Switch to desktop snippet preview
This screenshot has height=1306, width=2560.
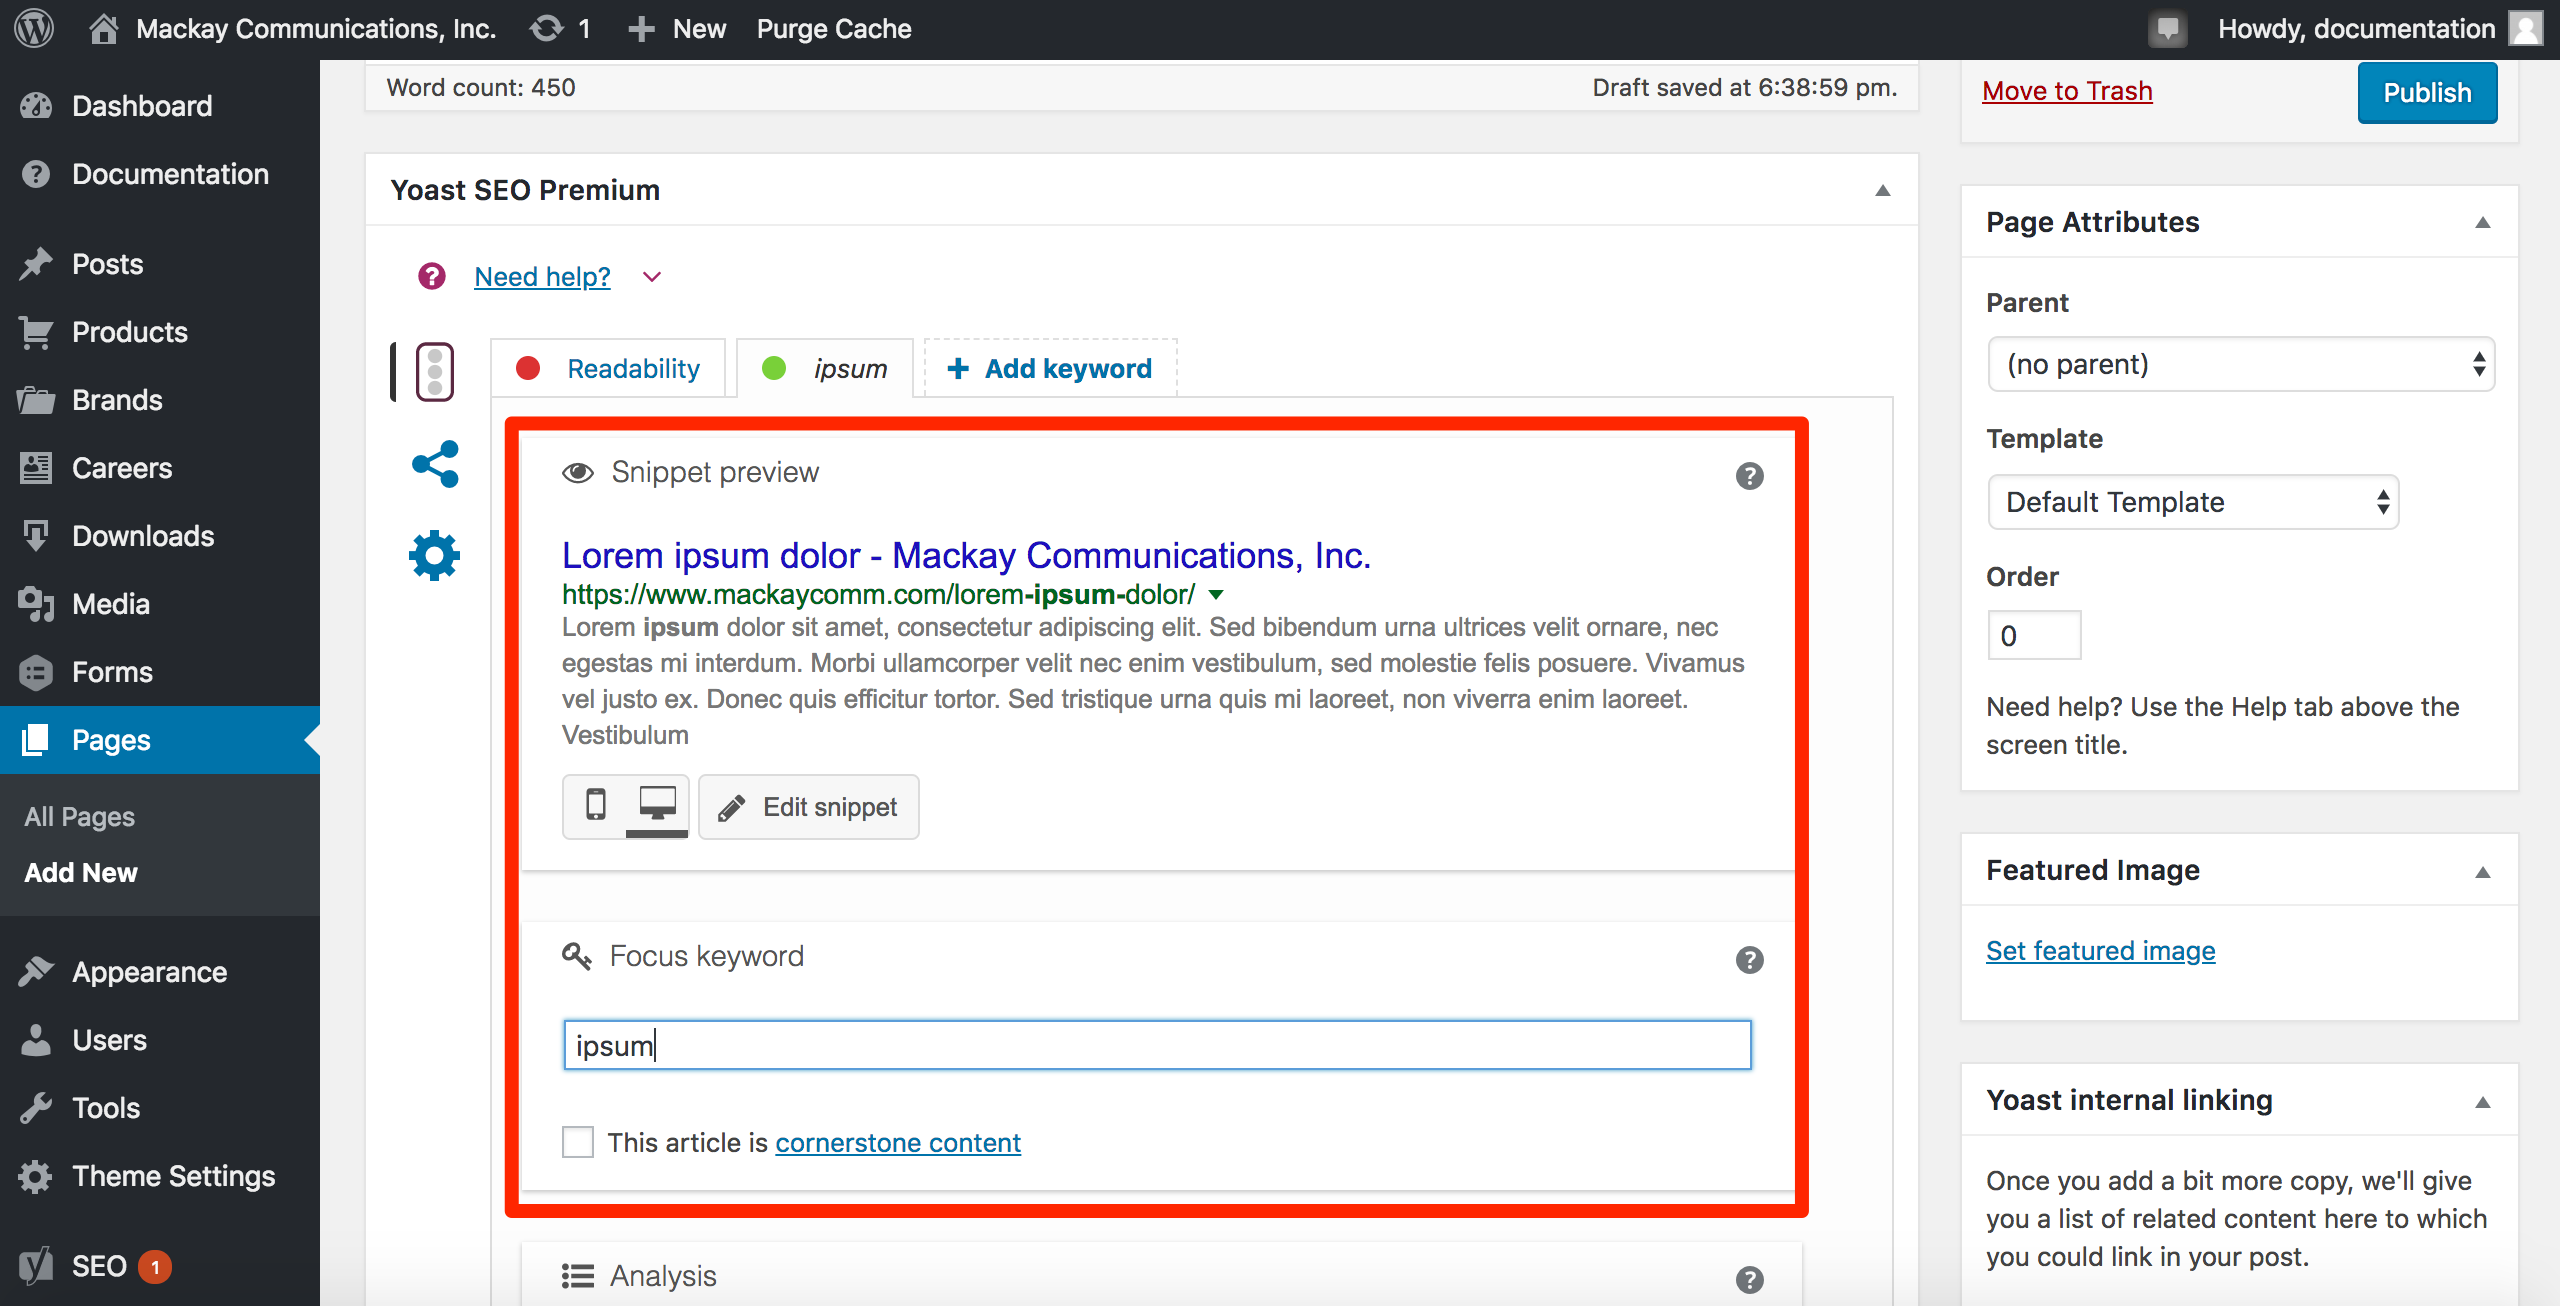click(x=657, y=805)
